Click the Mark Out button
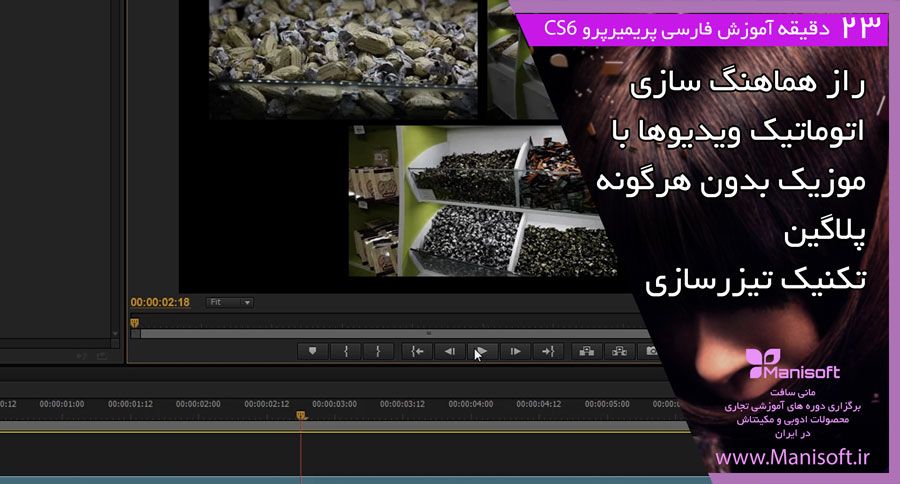Image resolution: width=900 pixels, height=484 pixels. 378,351
